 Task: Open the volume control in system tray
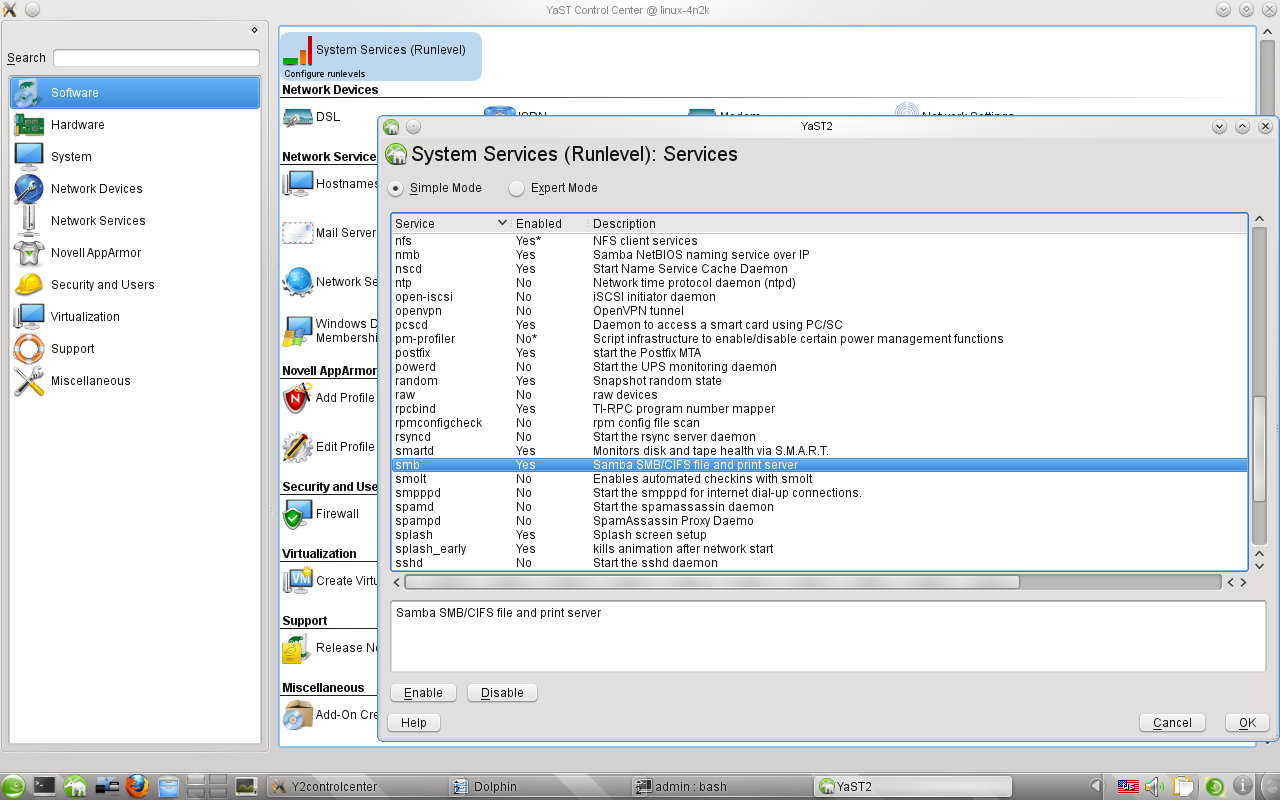(x=1153, y=786)
